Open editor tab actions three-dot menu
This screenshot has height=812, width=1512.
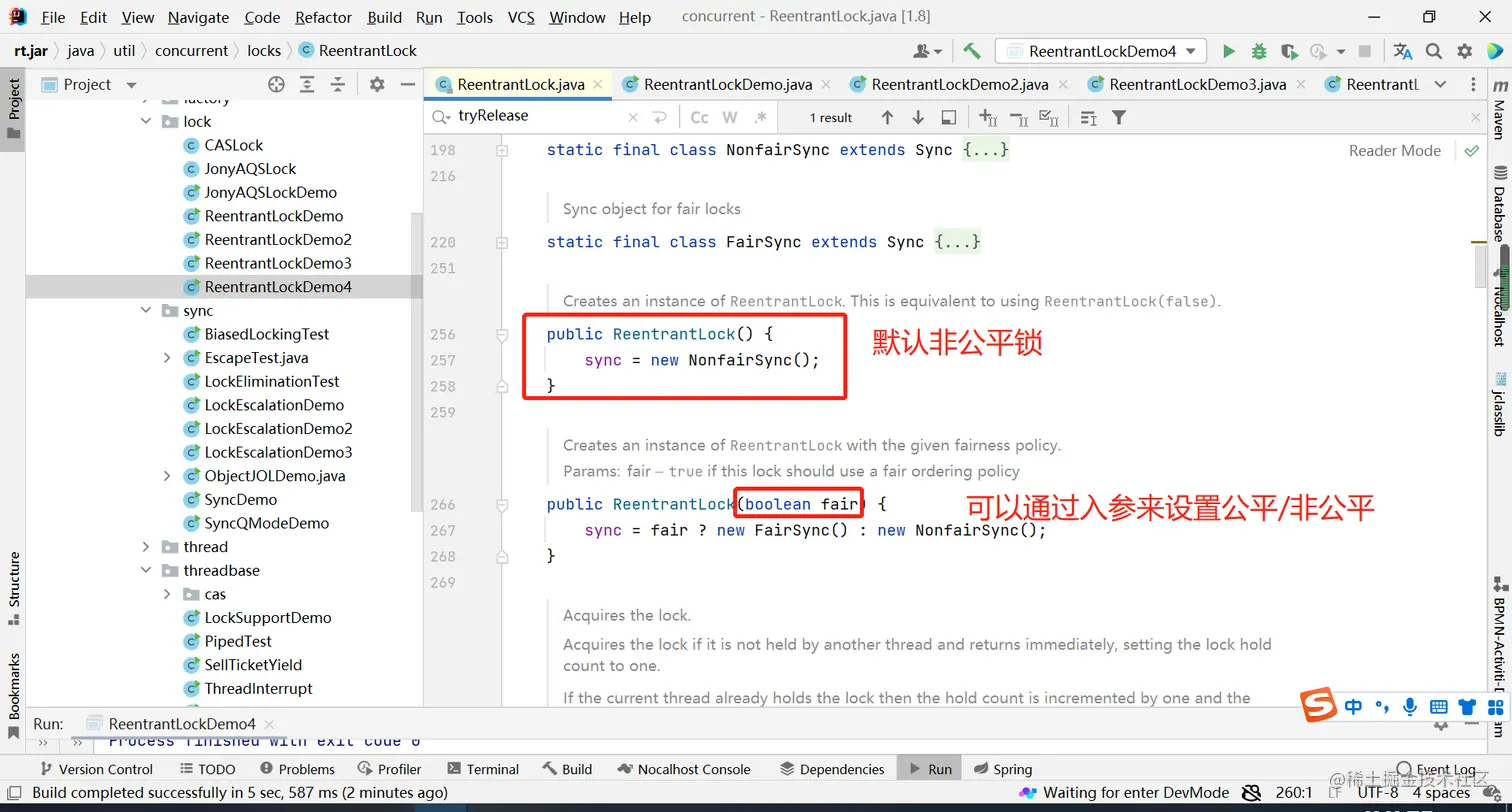click(x=1473, y=85)
